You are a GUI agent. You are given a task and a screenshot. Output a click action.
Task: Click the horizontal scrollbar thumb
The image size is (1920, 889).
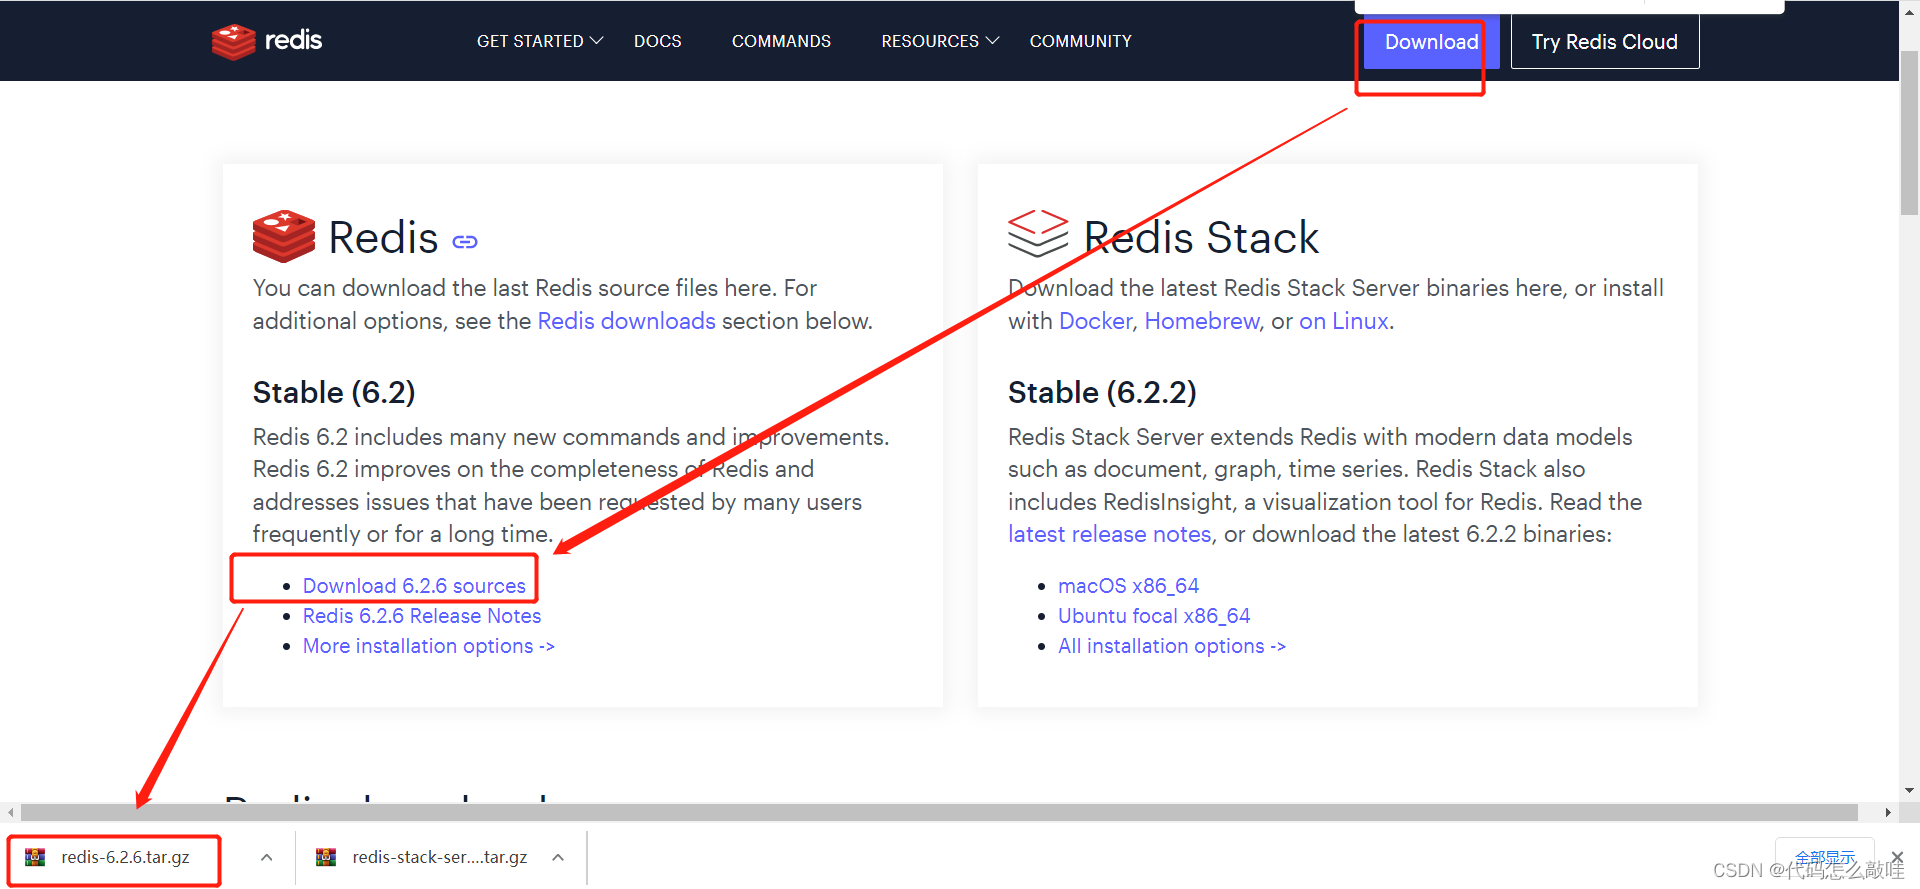tap(938, 812)
